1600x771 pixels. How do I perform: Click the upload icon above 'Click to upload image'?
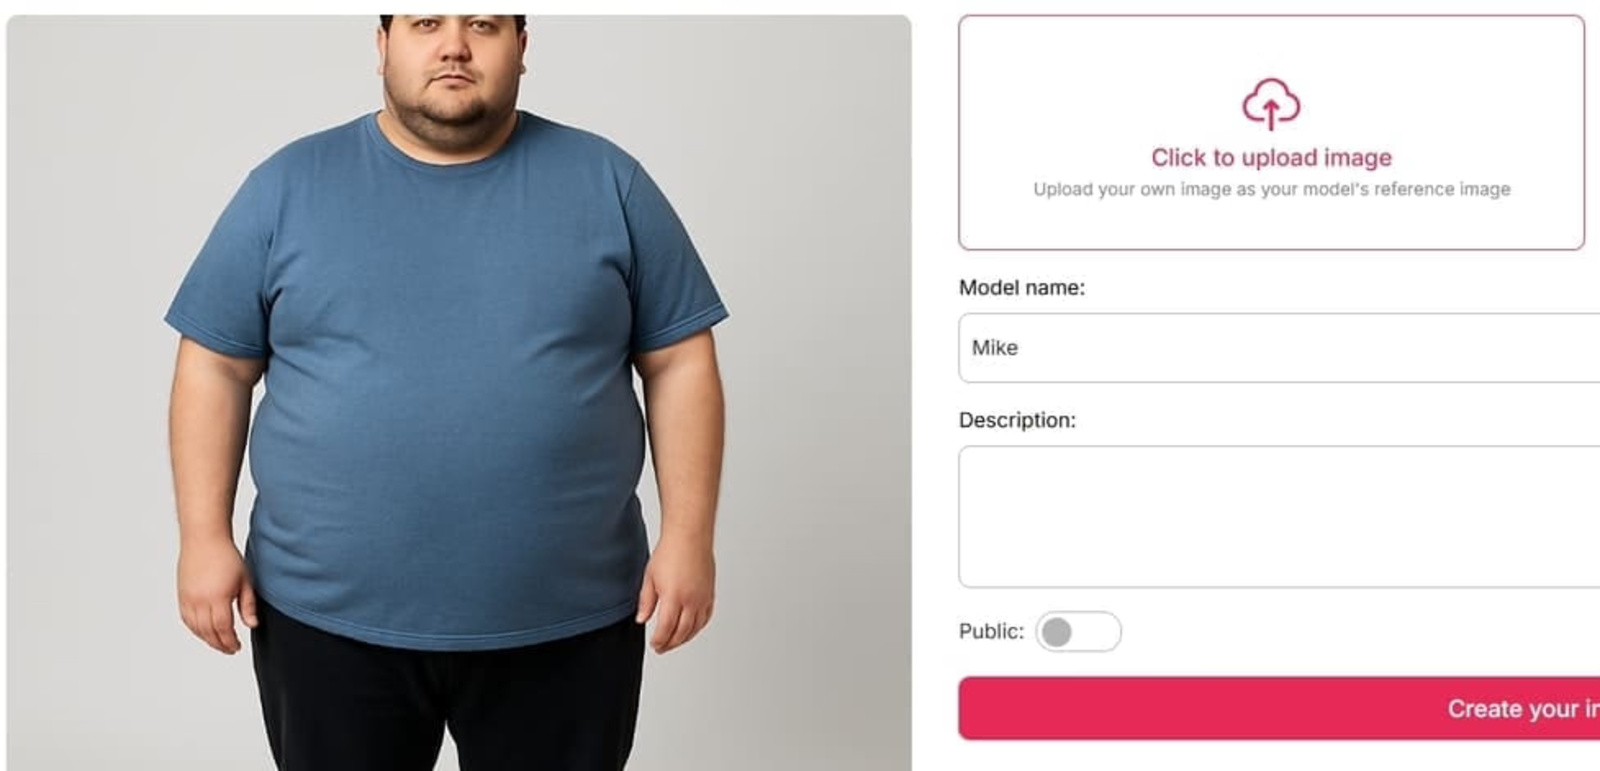pyautogui.click(x=1270, y=105)
